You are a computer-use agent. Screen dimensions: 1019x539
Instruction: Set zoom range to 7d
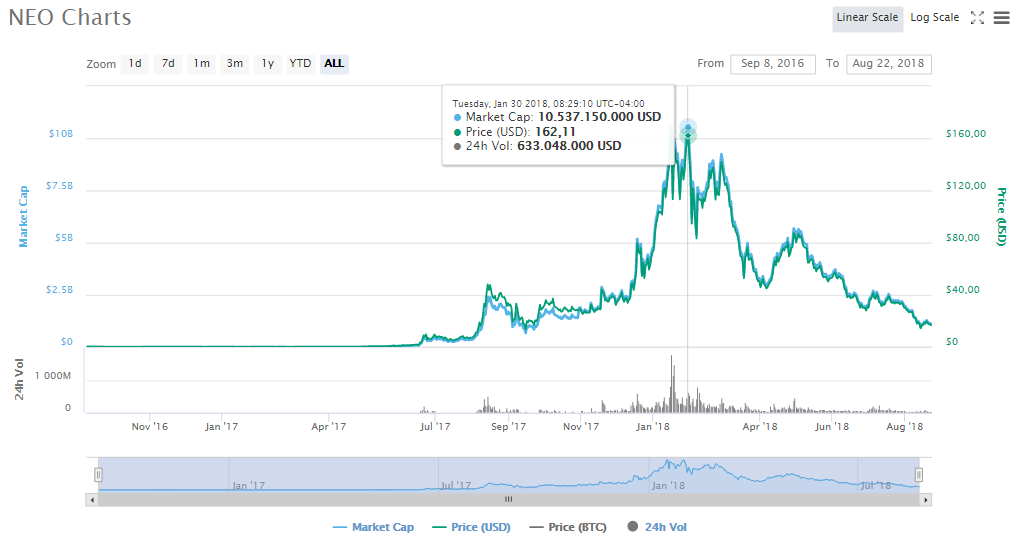168,64
